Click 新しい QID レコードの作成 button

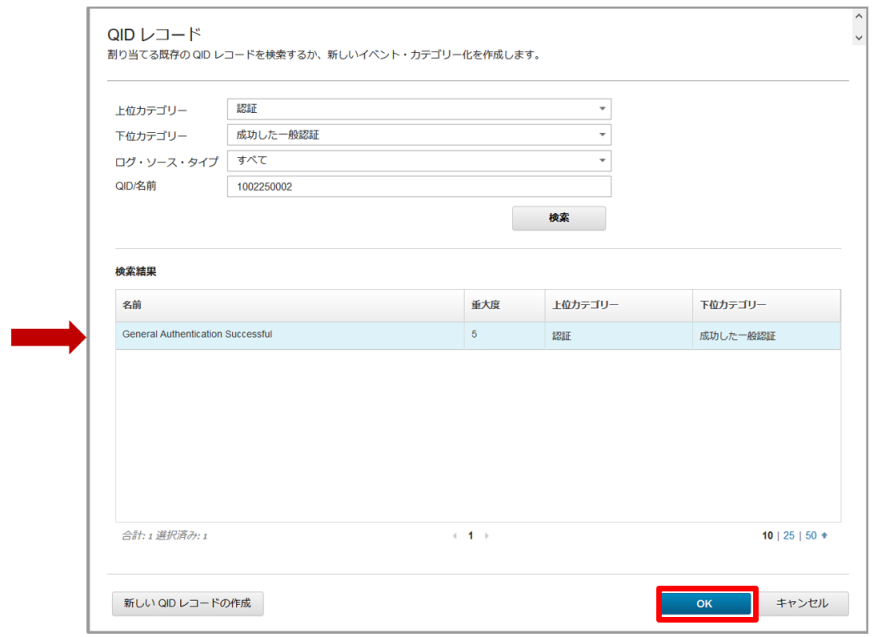(x=187, y=603)
